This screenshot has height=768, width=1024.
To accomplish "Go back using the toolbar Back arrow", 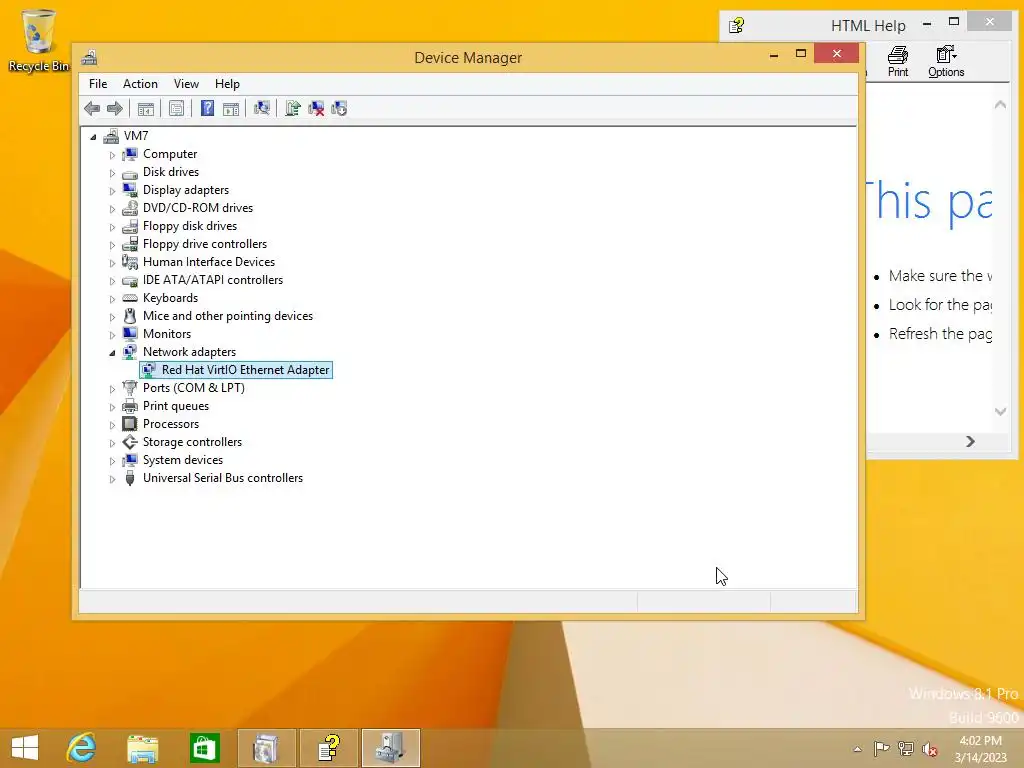I will click(x=92, y=108).
